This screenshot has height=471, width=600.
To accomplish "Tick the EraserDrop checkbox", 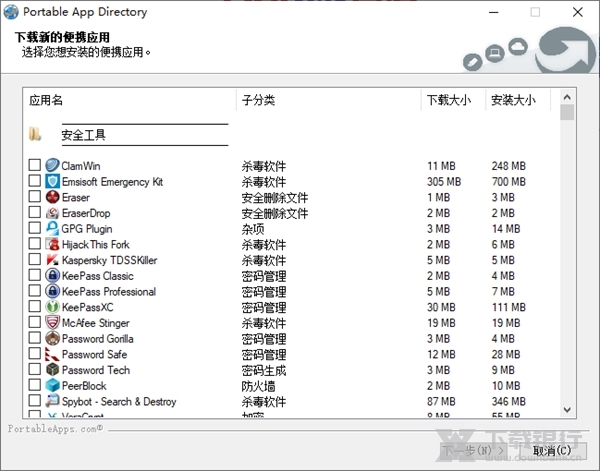I will tap(35, 212).
